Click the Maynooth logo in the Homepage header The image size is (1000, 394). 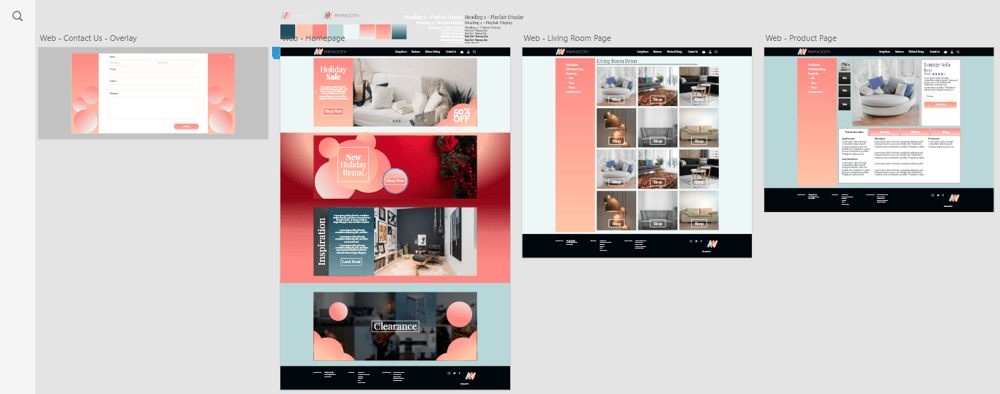pyautogui.click(x=330, y=52)
